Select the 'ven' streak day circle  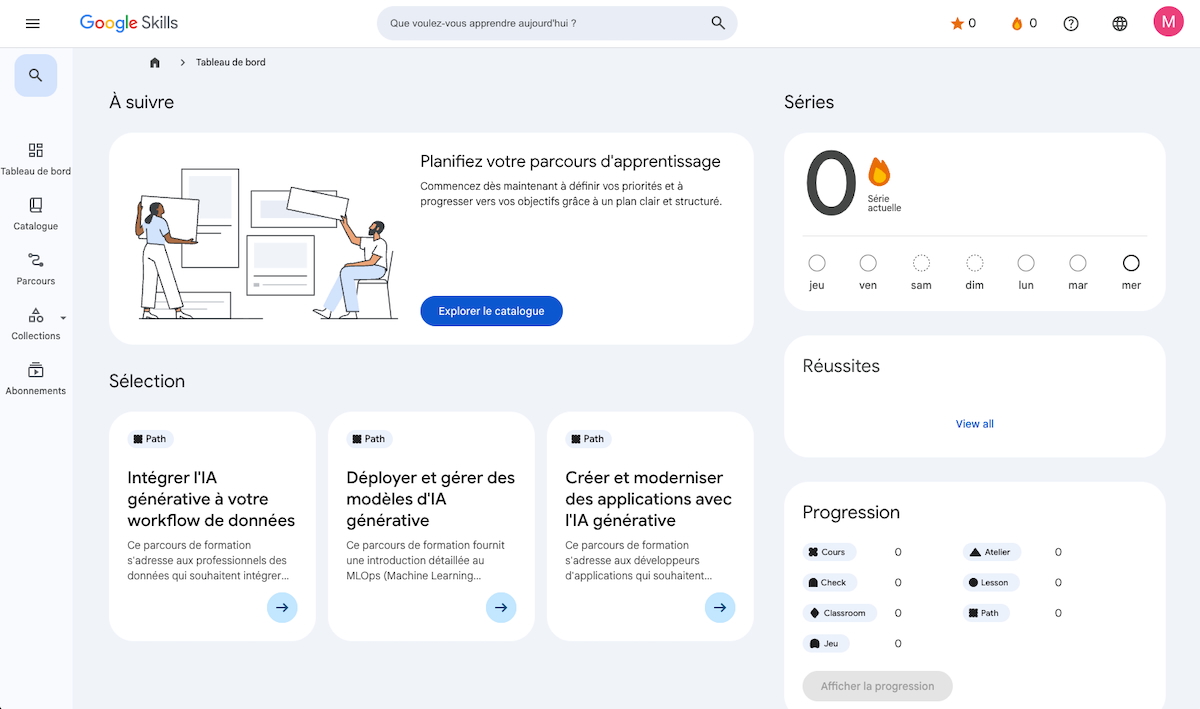tap(868, 263)
